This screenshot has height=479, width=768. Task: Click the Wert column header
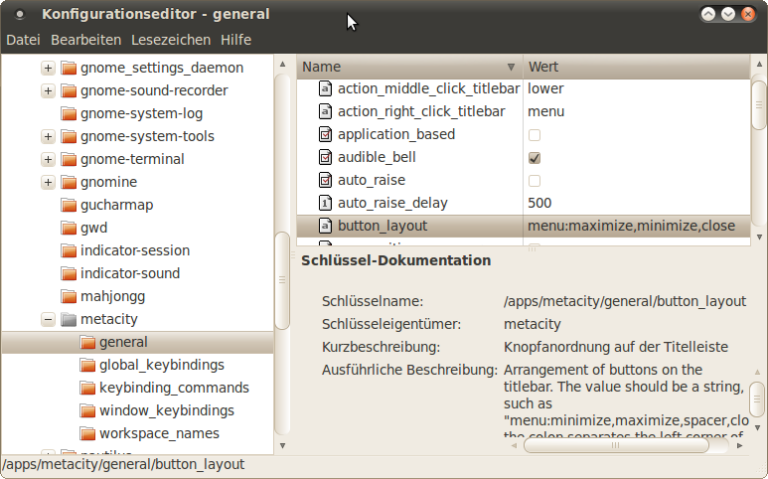(x=636, y=67)
